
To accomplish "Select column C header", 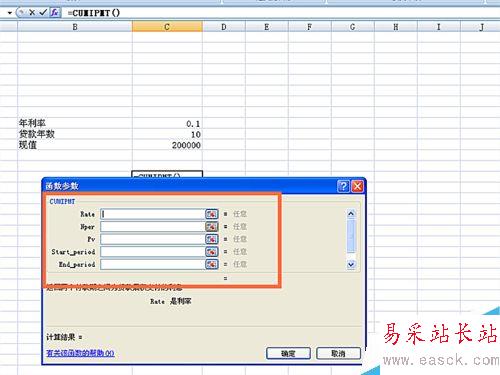I will [x=167, y=27].
